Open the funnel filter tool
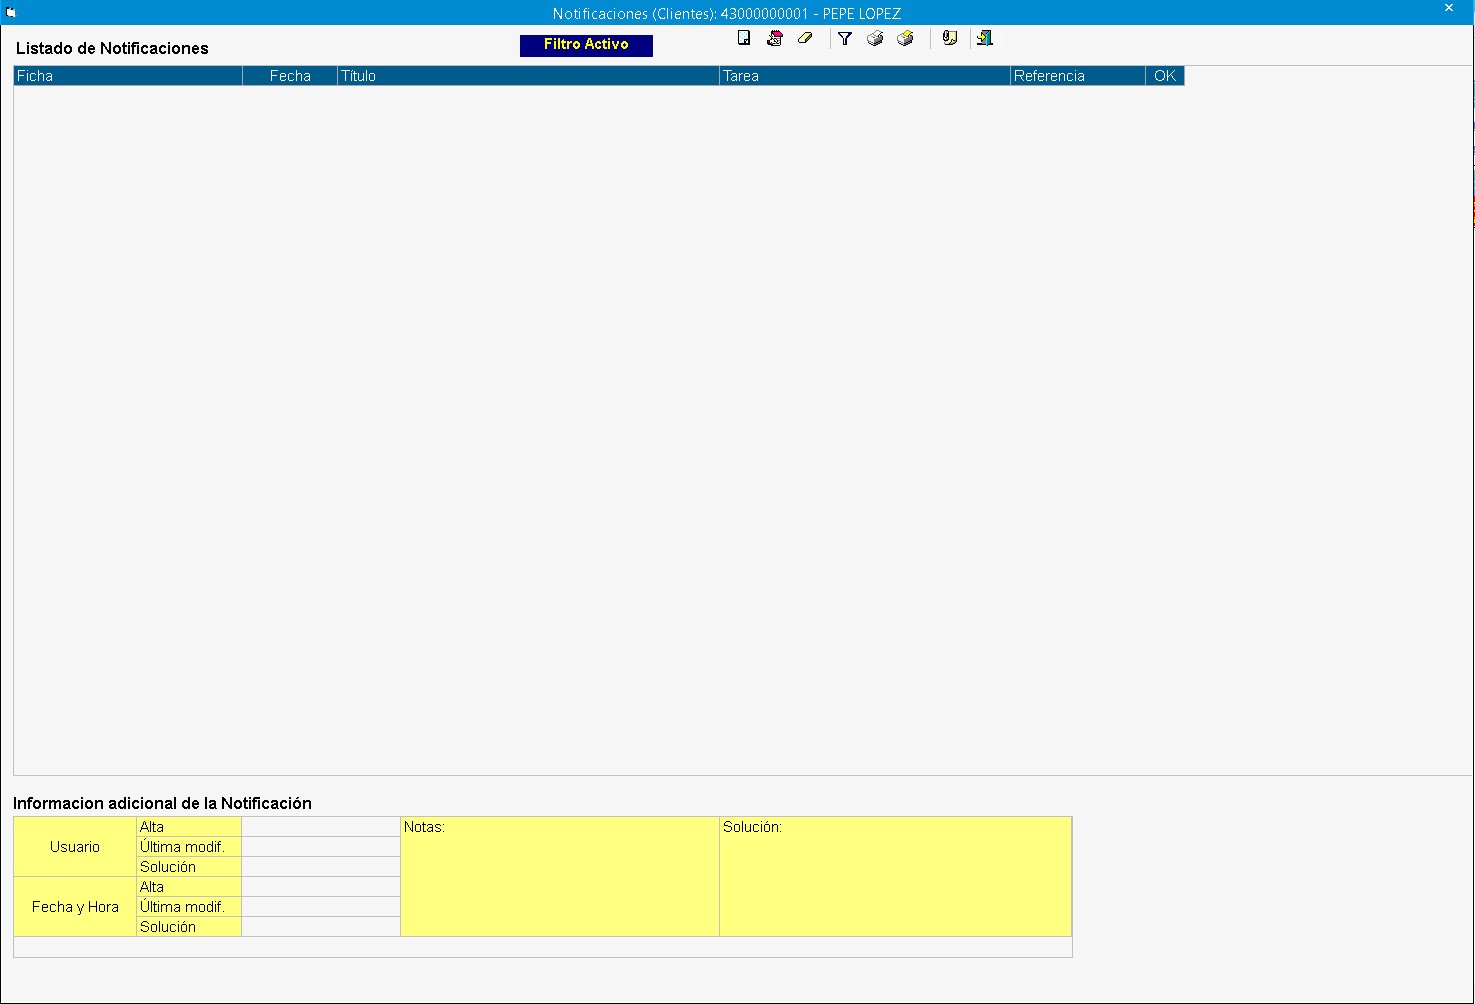 coord(845,38)
